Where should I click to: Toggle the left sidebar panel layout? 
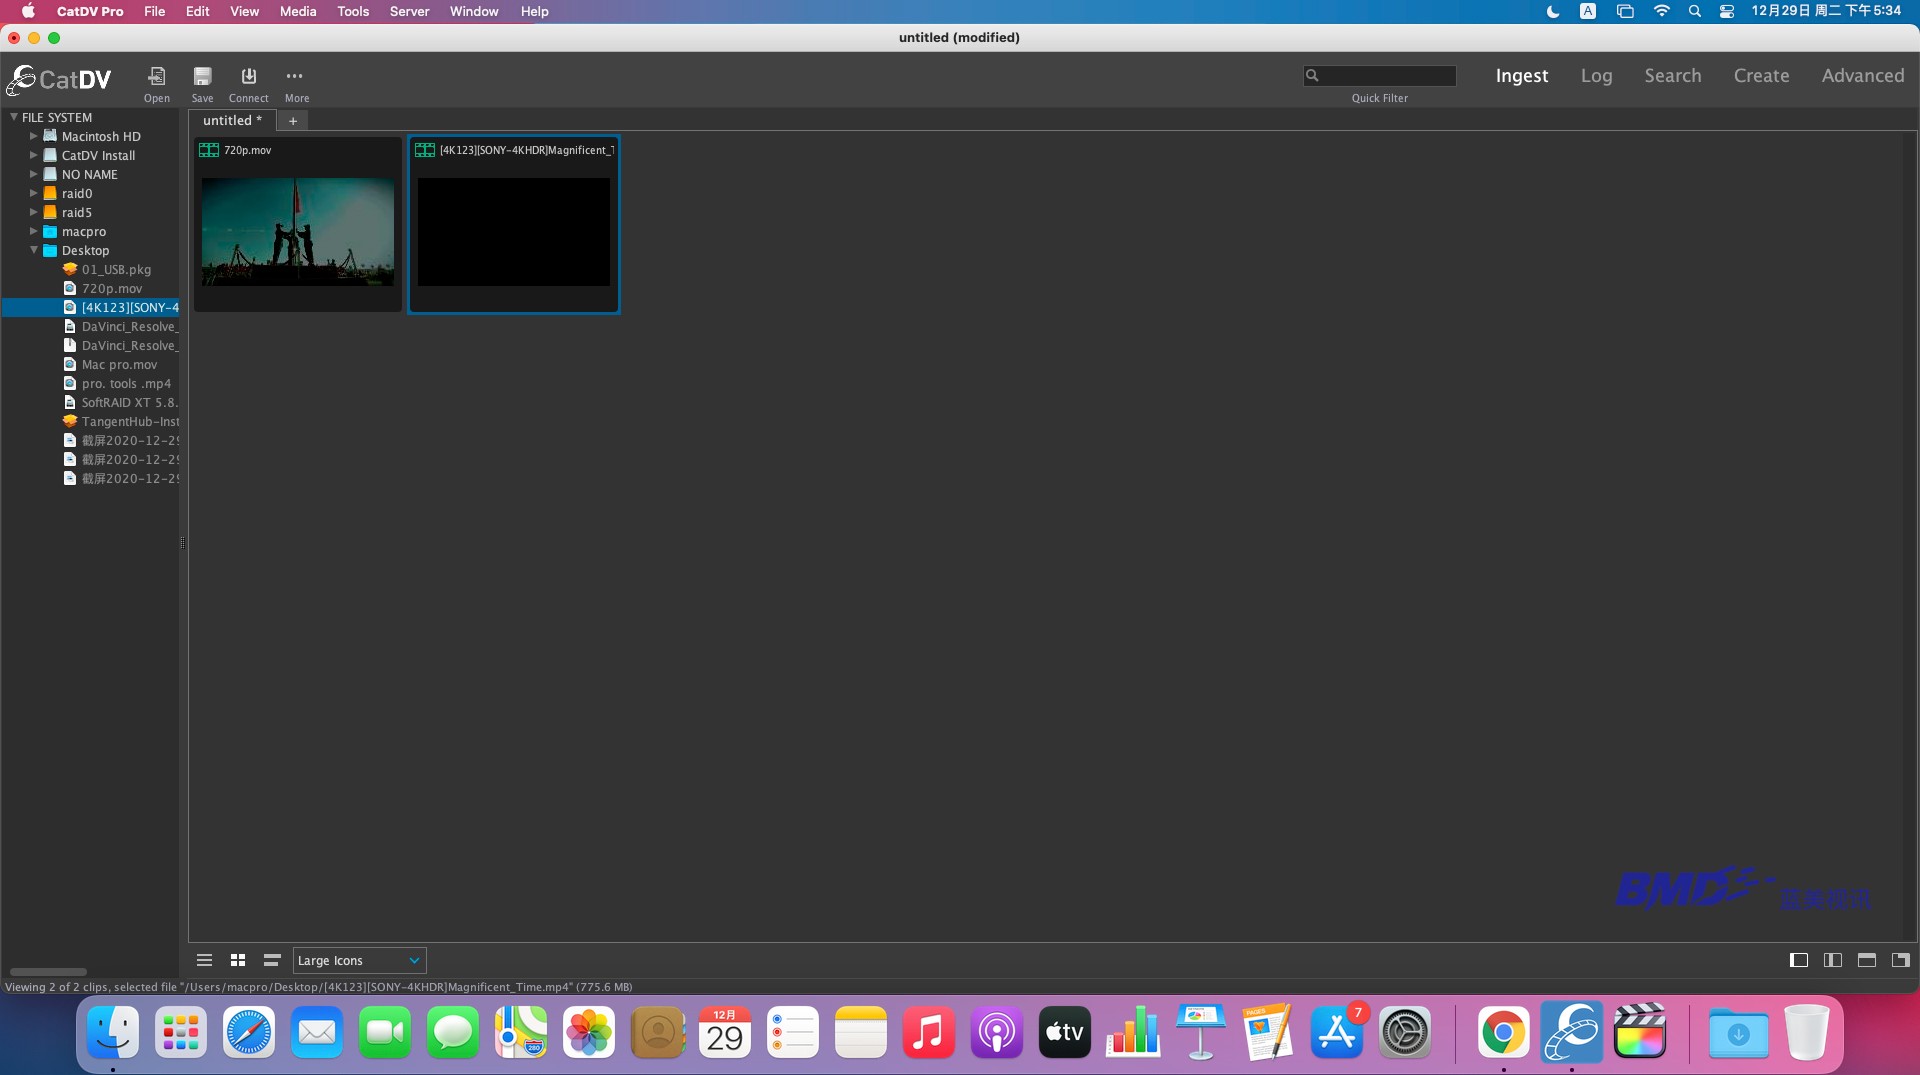pos(1798,960)
